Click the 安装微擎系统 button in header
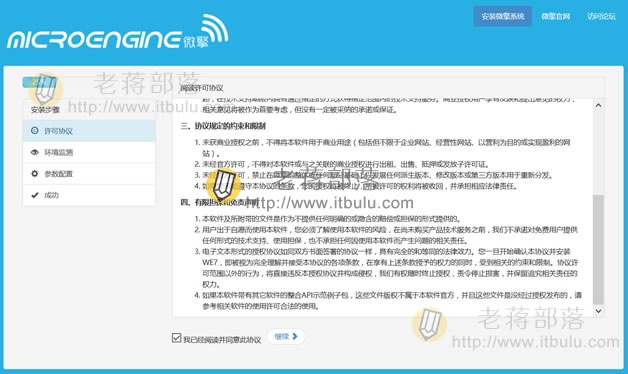 (x=503, y=16)
